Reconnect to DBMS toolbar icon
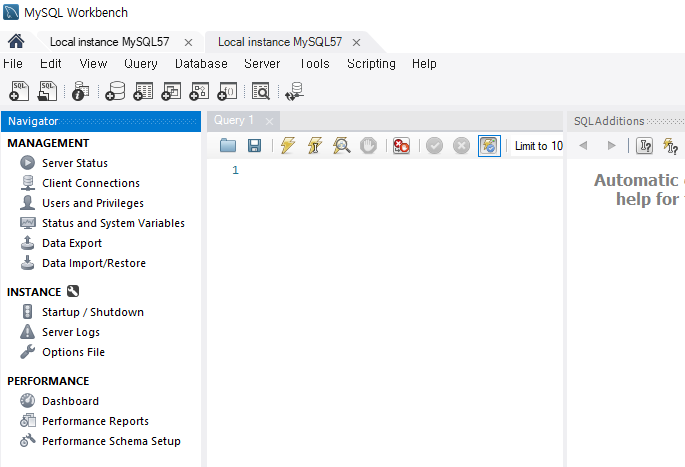This screenshot has width=685, height=467. click(x=294, y=91)
